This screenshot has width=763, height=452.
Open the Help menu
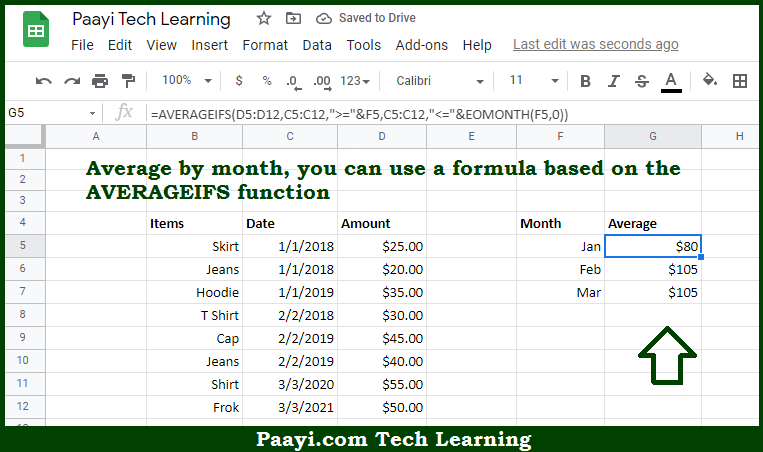tap(477, 45)
